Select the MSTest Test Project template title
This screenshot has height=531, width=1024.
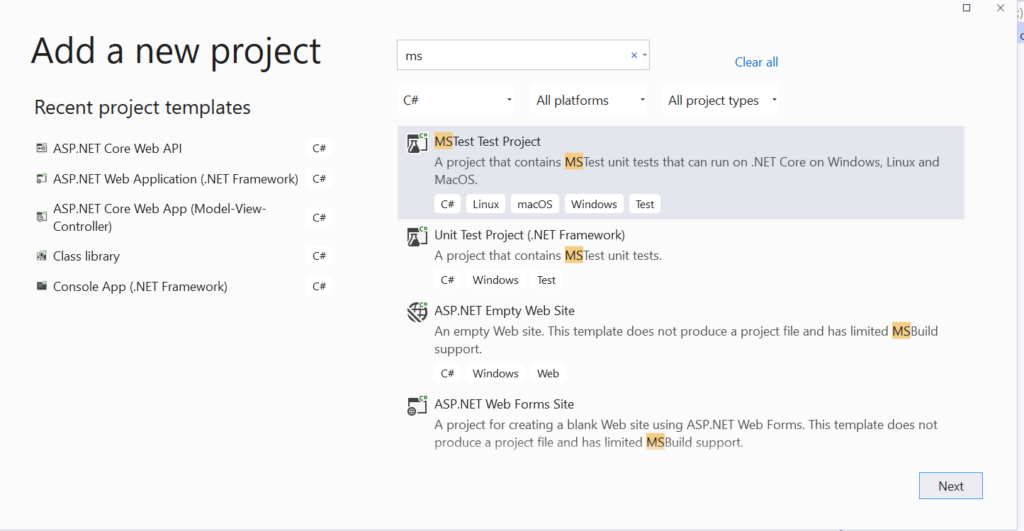(487, 141)
